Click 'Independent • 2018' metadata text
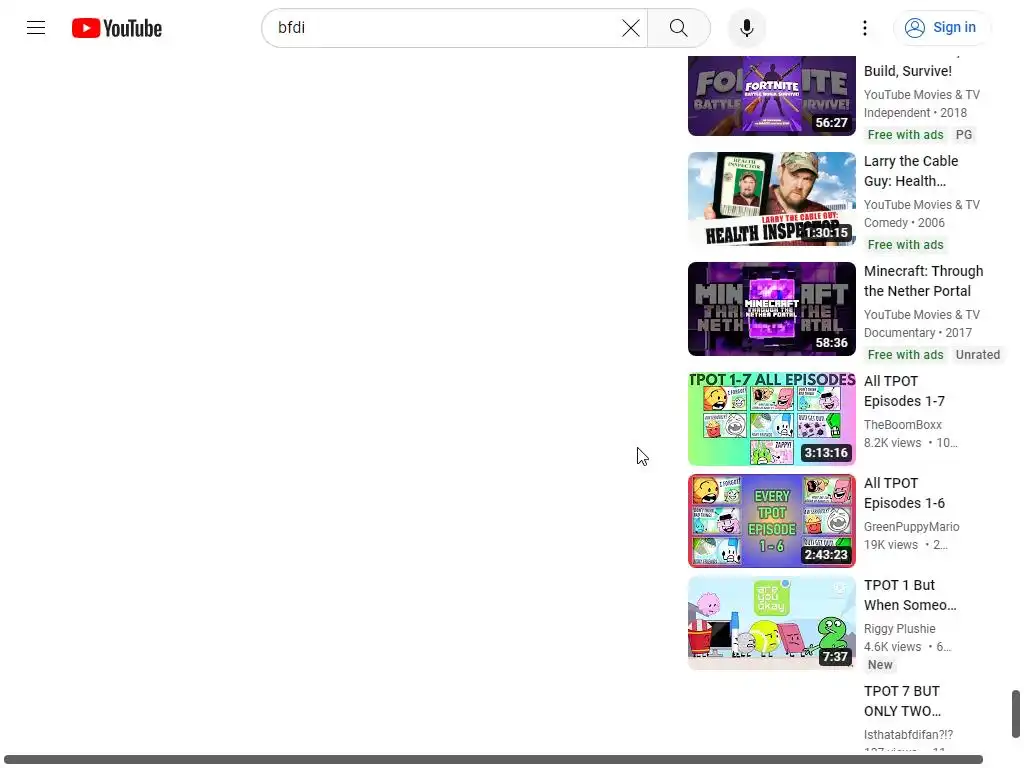The image size is (1024, 768). [x=915, y=112]
